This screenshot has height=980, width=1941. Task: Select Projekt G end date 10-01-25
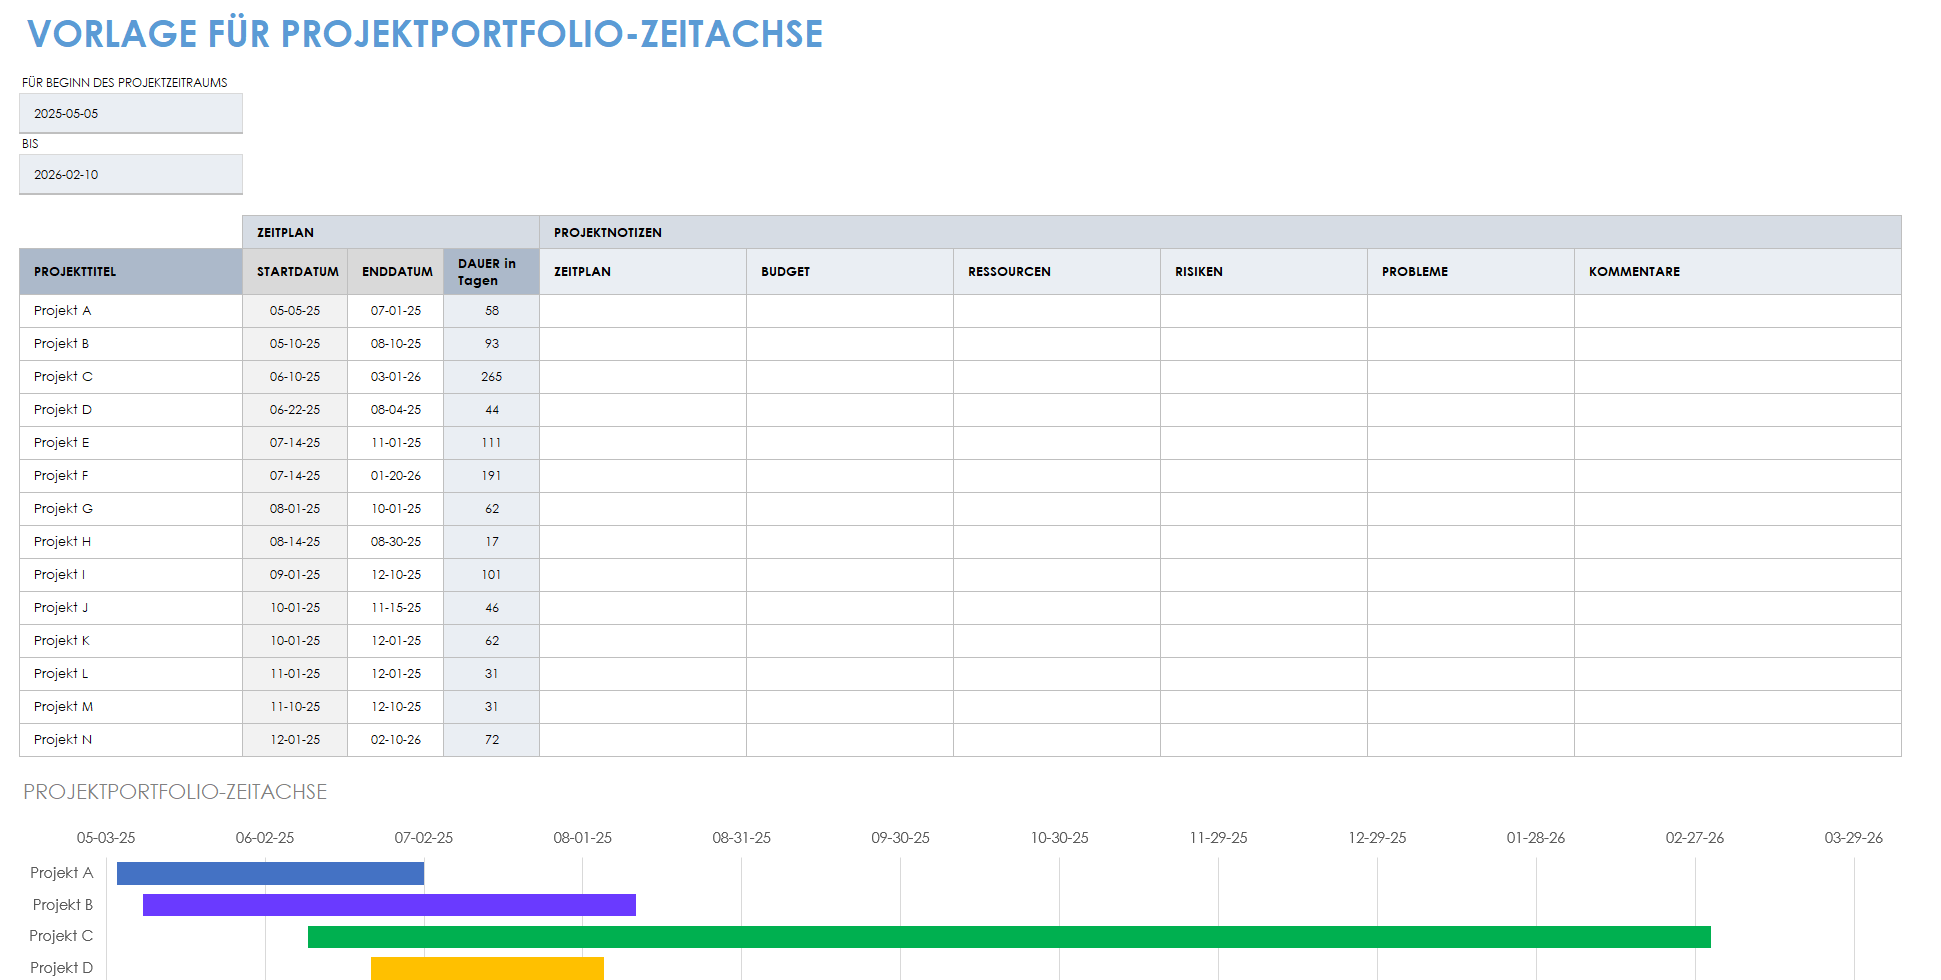396,509
